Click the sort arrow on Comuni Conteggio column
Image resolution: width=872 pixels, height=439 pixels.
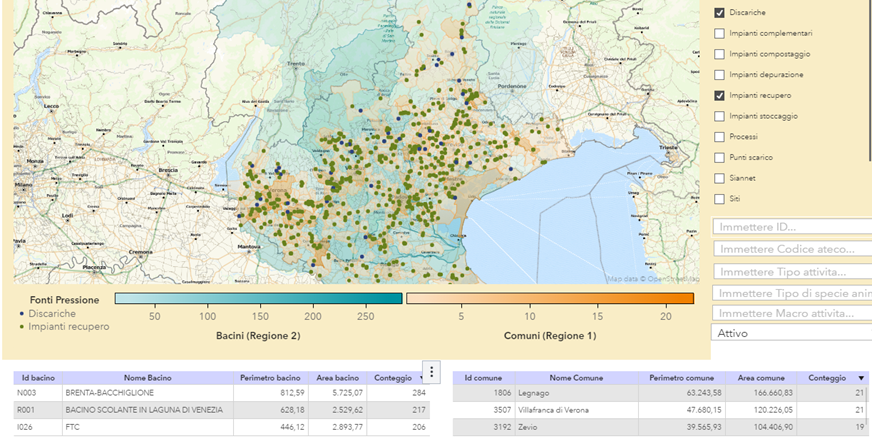pyautogui.click(x=862, y=378)
